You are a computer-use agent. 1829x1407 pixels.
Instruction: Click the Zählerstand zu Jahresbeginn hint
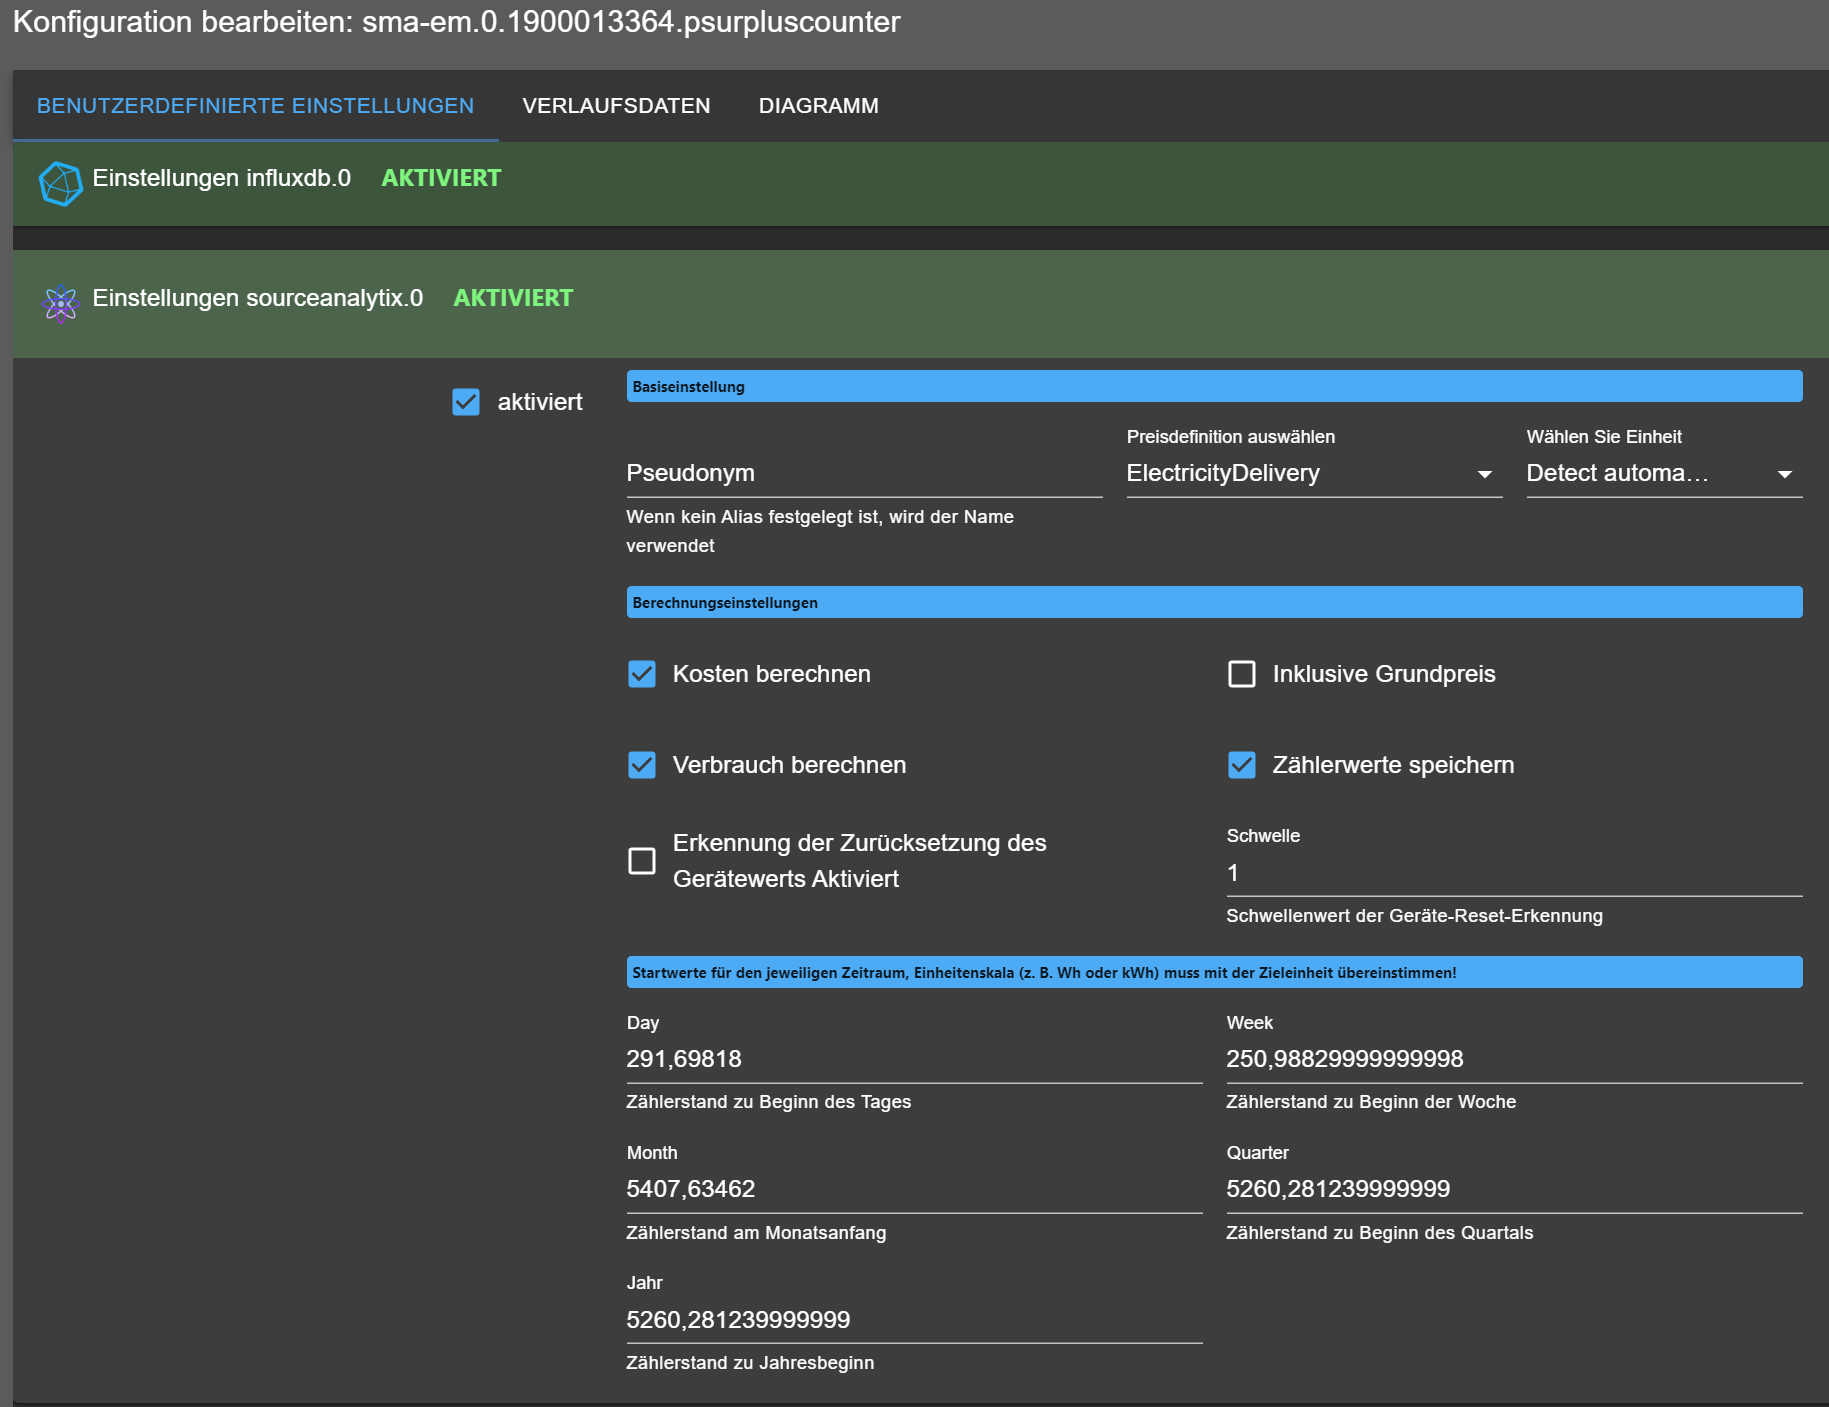click(750, 1363)
